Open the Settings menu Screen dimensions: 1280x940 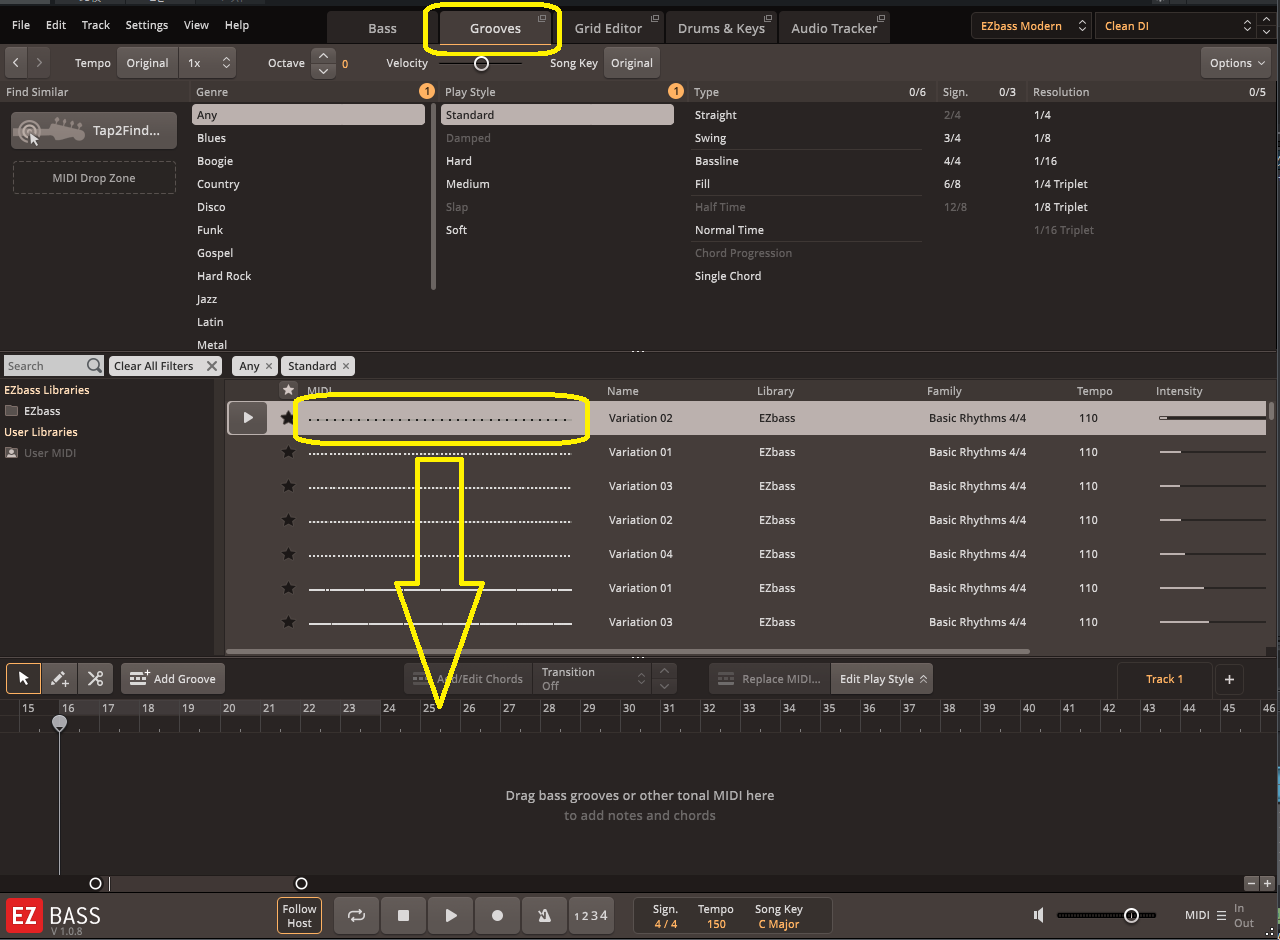(146, 25)
